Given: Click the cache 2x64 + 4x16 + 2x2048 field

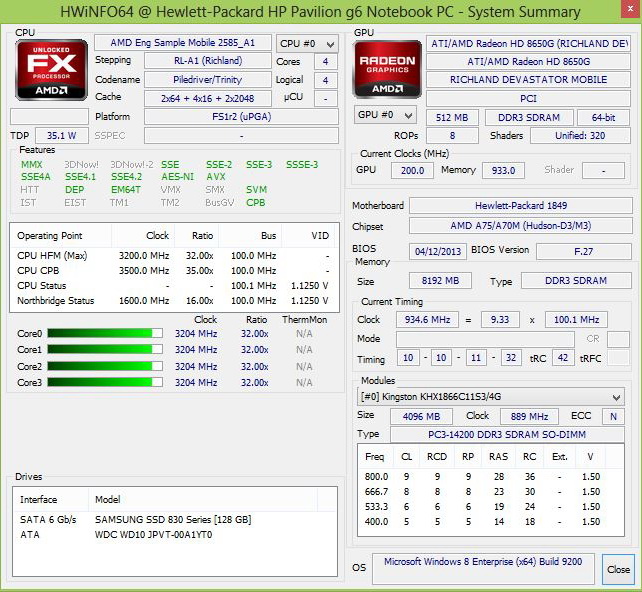Looking at the screenshot, I should 208,99.
